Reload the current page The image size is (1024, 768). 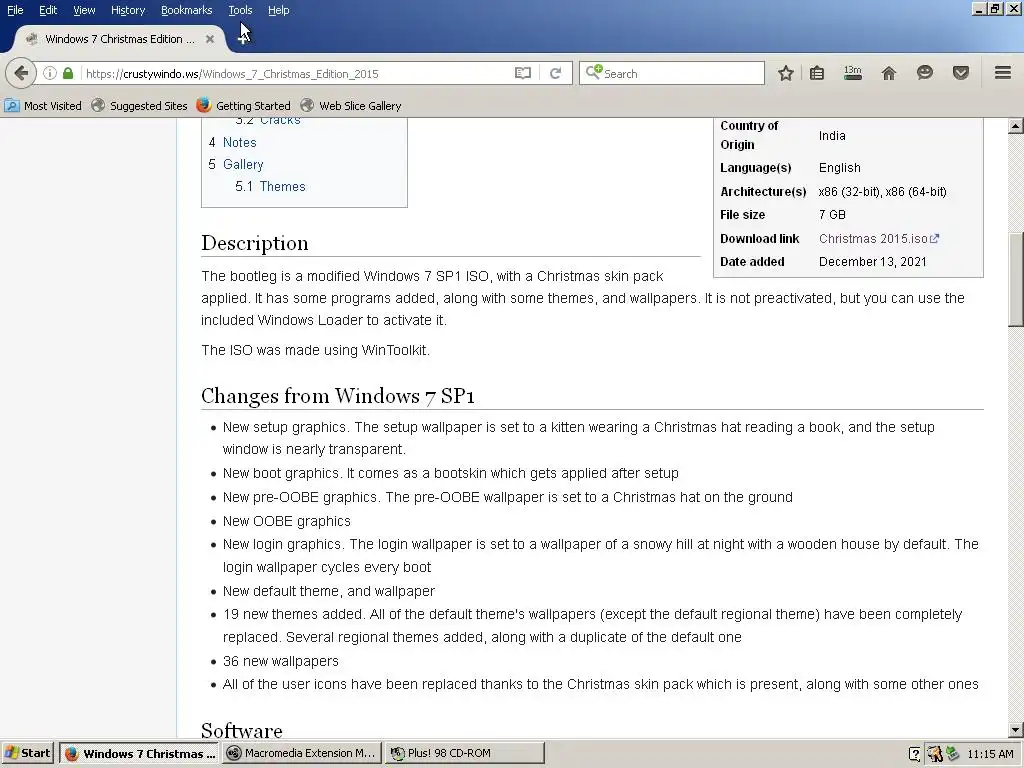coord(556,73)
